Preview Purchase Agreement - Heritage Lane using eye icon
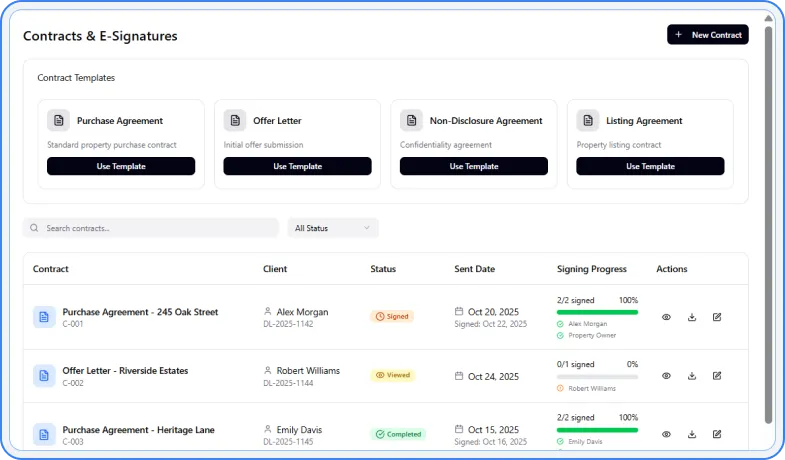Viewport: 785px width, 460px height. coord(667,434)
